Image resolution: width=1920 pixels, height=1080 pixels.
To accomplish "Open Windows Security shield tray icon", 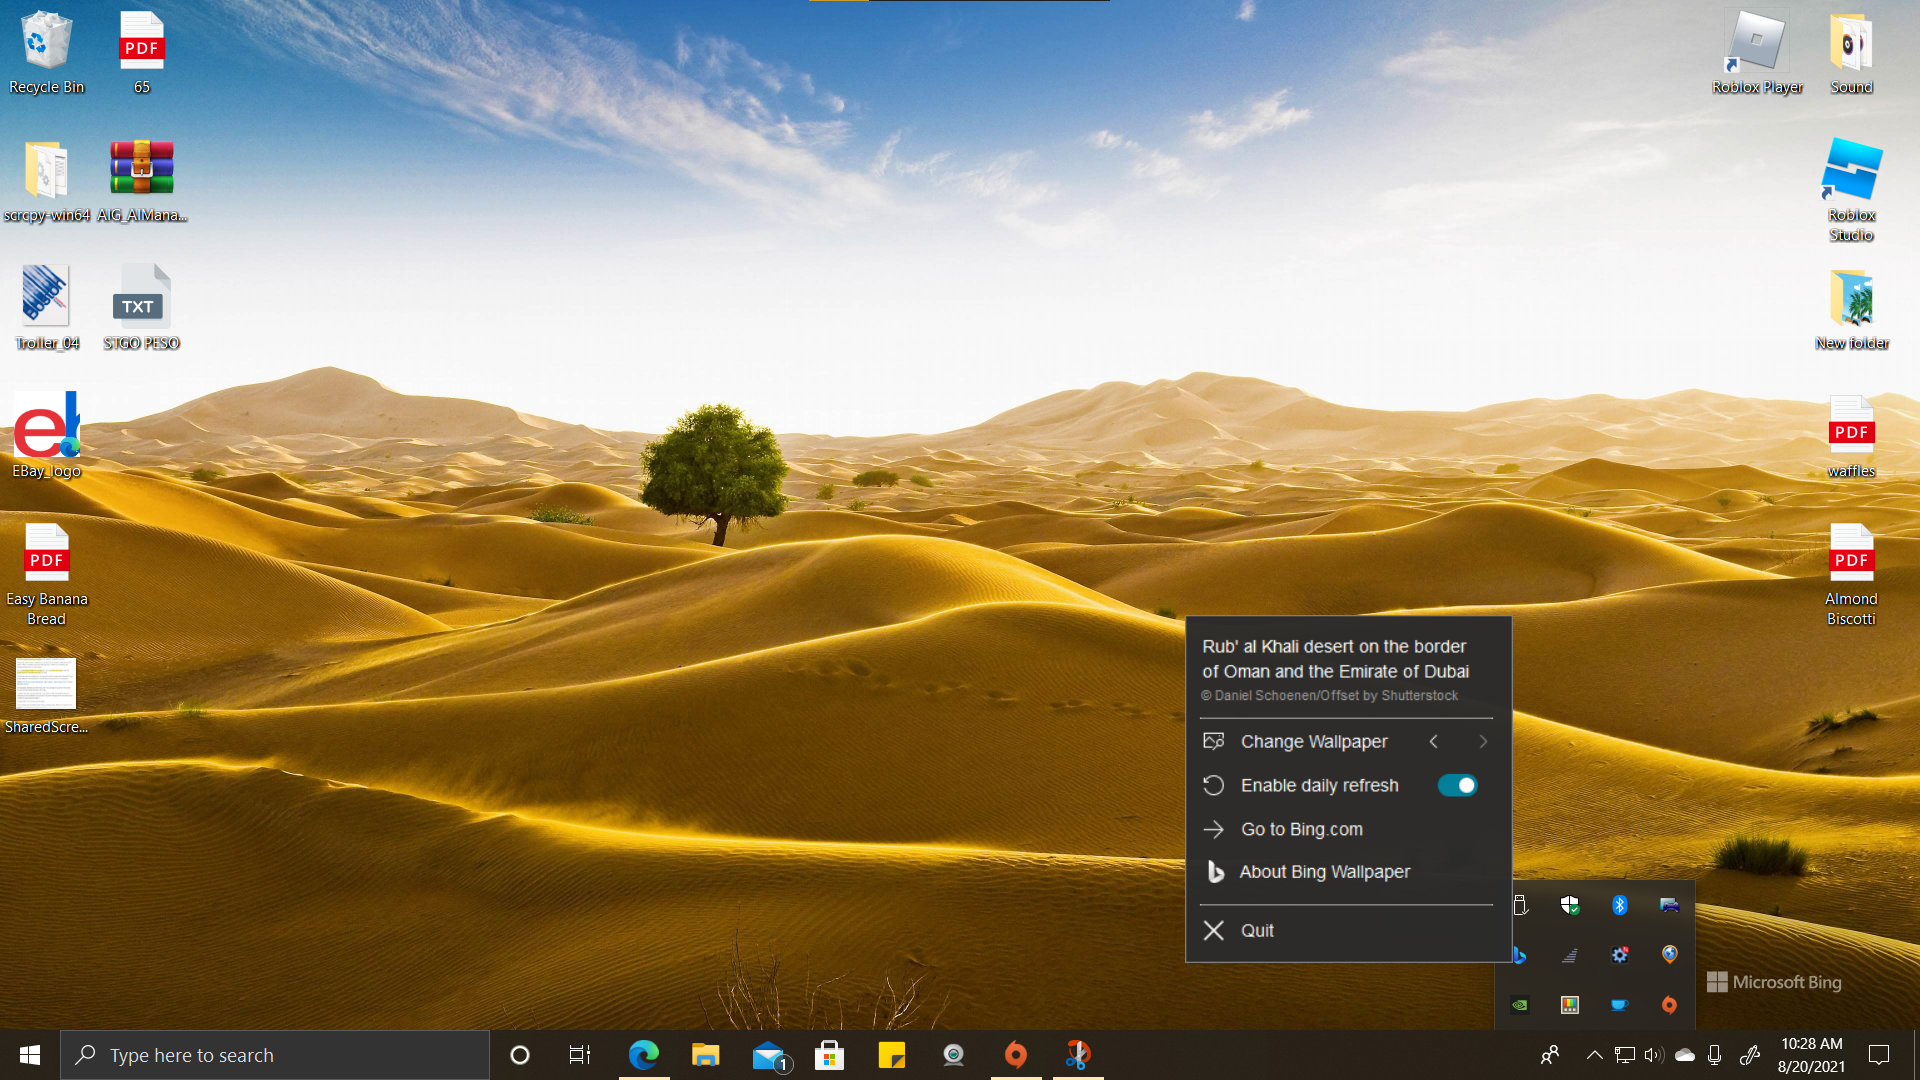I will (1570, 905).
